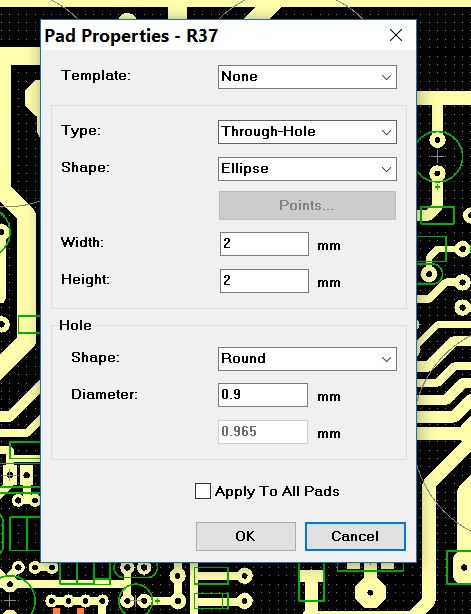Screen dimensions: 471x614
Task: Open the Template dropdown showing None
Action: click(x=307, y=77)
